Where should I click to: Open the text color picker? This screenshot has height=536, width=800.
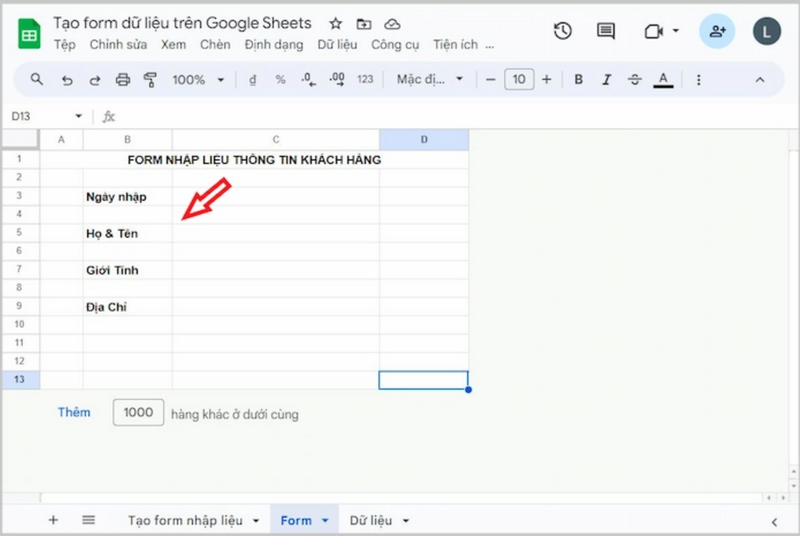click(x=662, y=80)
